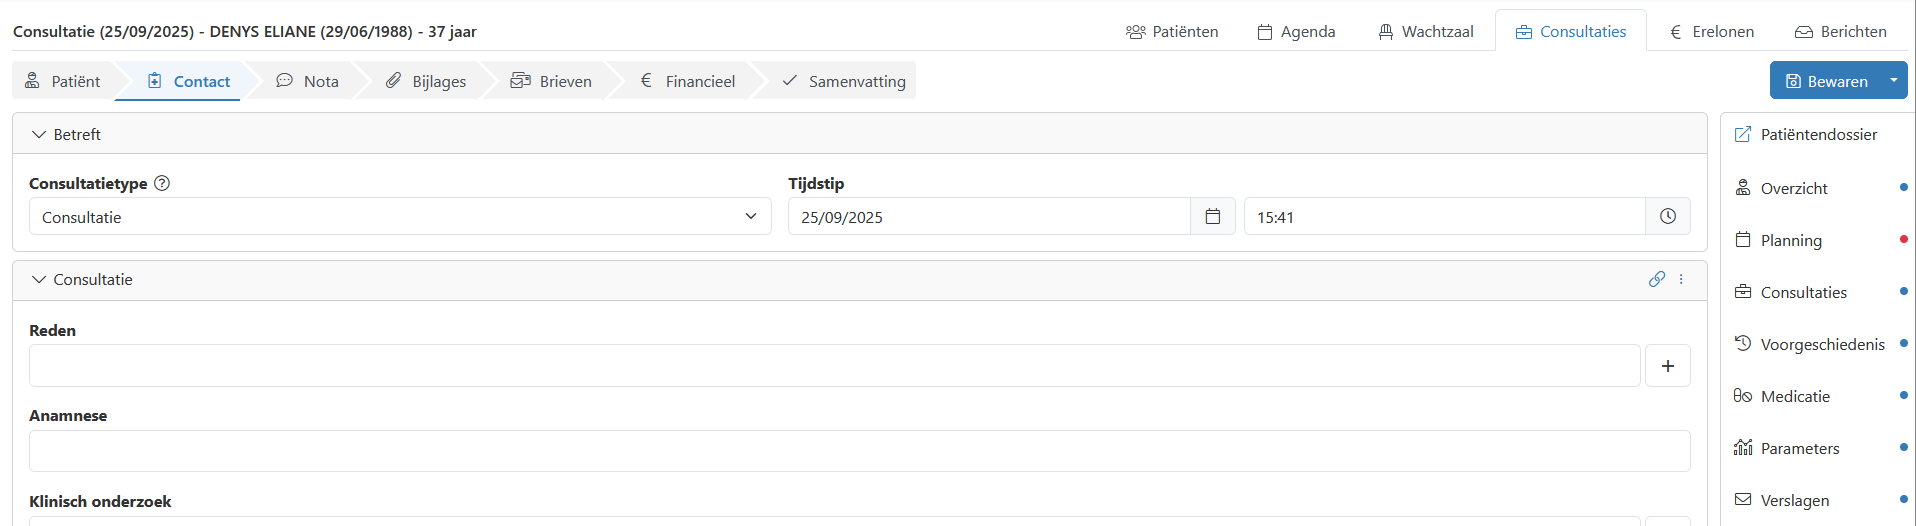Click the Klinisch onderzoek label

pos(100,501)
